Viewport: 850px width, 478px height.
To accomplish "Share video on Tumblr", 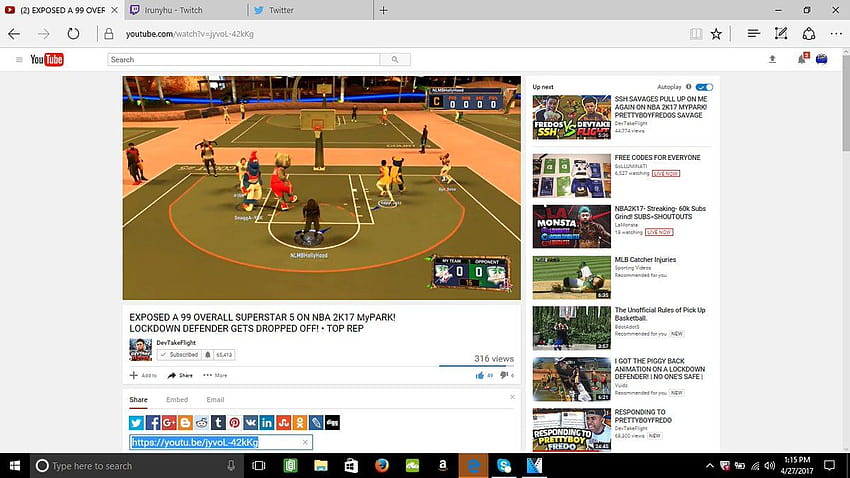I will tap(218, 423).
